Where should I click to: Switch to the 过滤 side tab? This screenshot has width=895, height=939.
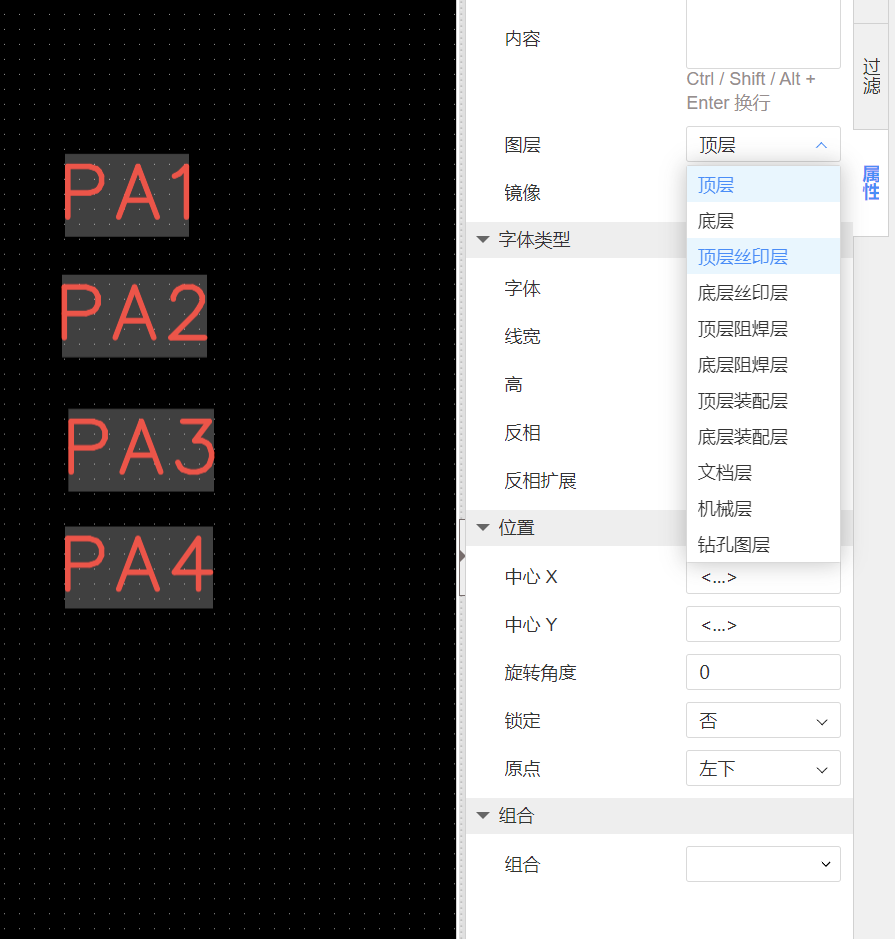pos(871,77)
